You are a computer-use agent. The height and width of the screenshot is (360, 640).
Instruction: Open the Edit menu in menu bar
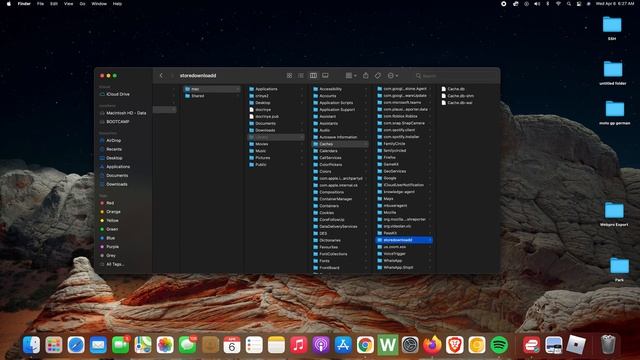click(x=54, y=4)
